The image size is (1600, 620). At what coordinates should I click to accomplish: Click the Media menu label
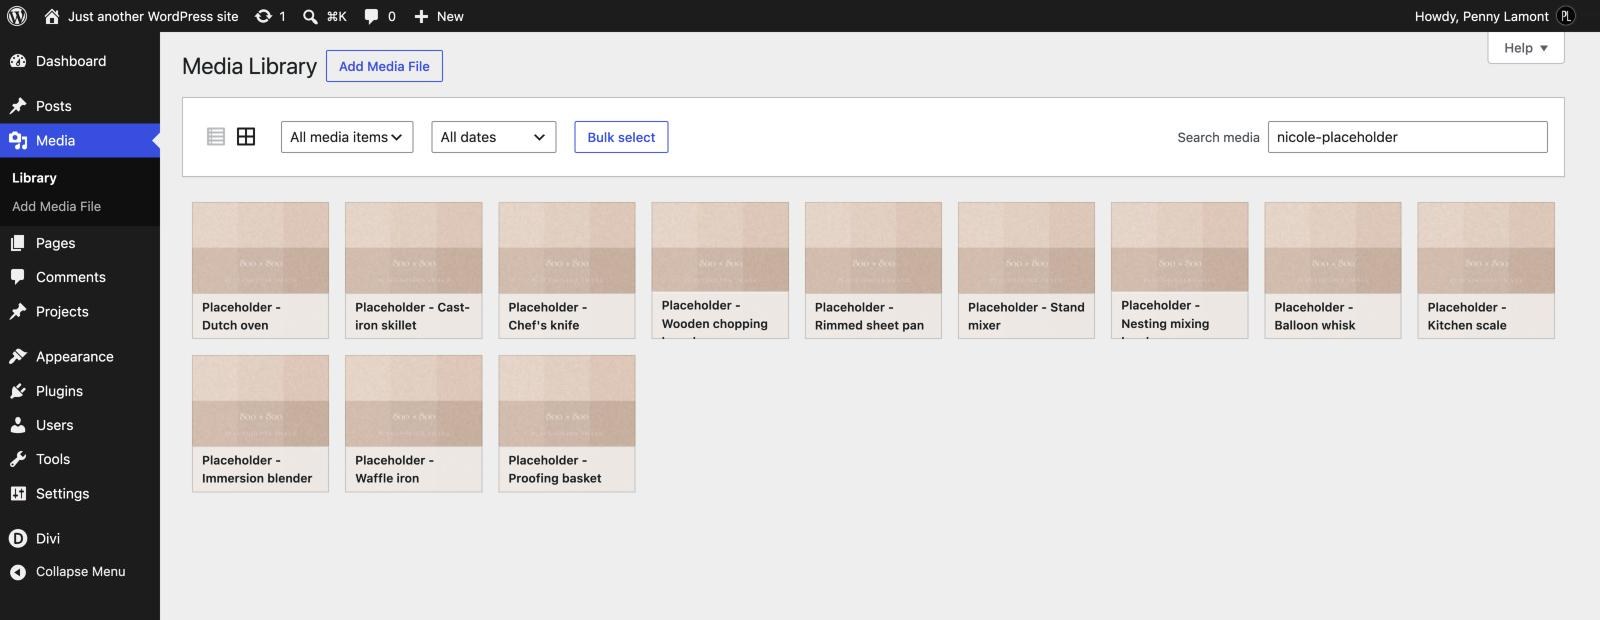coord(56,141)
